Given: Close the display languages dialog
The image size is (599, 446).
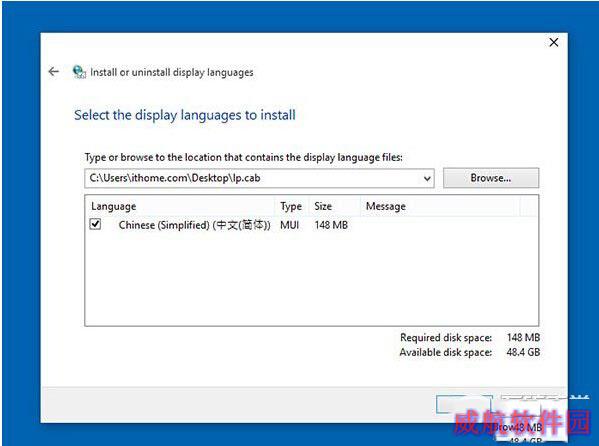Looking at the screenshot, I should pyautogui.click(x=554, y=42).
